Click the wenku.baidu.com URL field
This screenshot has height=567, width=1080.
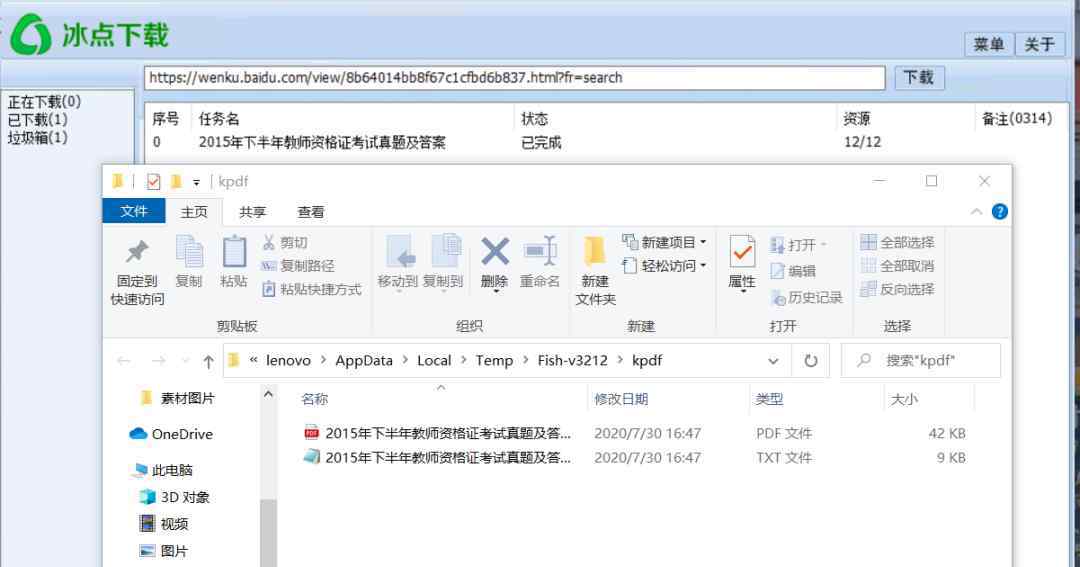pos(515,78)
